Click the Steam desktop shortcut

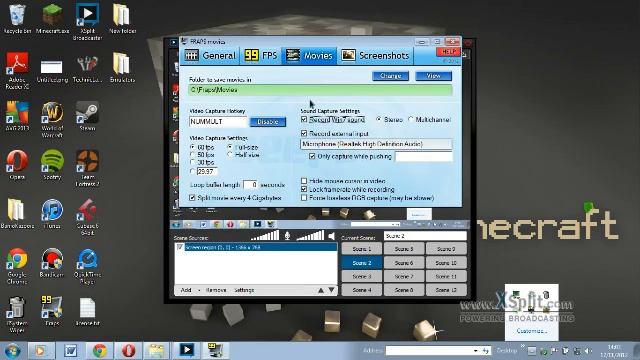pyautogui.click(x=87, y=116)
